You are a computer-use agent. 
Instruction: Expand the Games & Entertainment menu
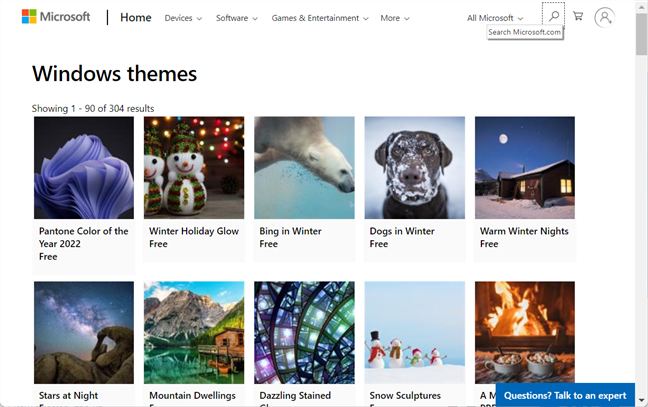coord(319,18)
